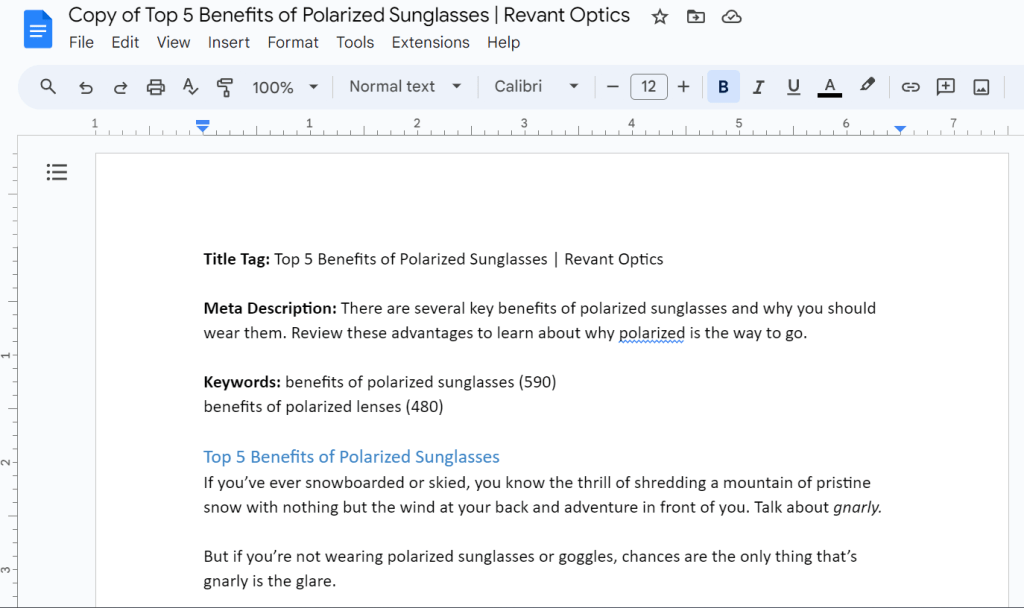Open the Extensions menu
The image size is (1024, 608).
tap(430, 42)
